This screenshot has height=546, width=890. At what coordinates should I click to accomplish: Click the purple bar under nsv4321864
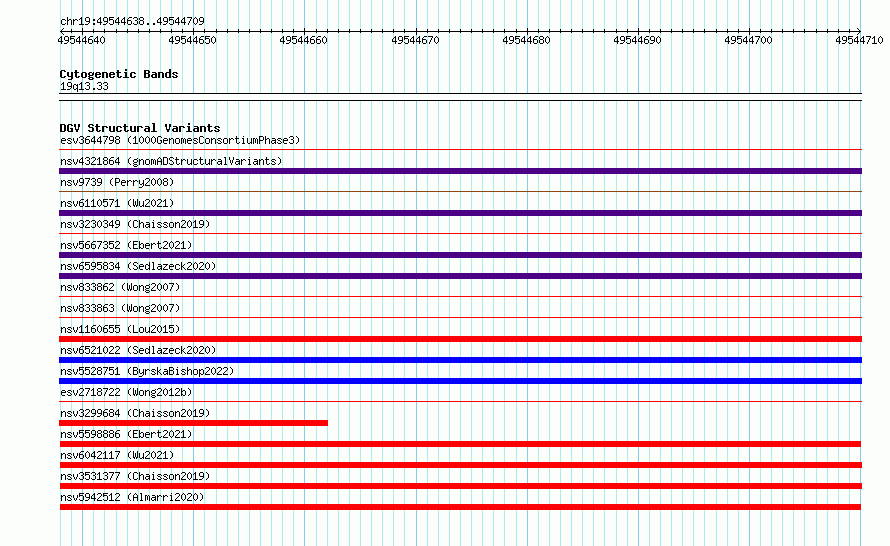point(460,171)
